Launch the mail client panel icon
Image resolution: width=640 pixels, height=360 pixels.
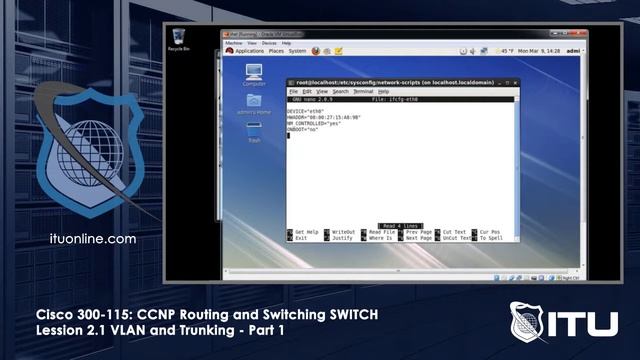click(x=327, y=51)
